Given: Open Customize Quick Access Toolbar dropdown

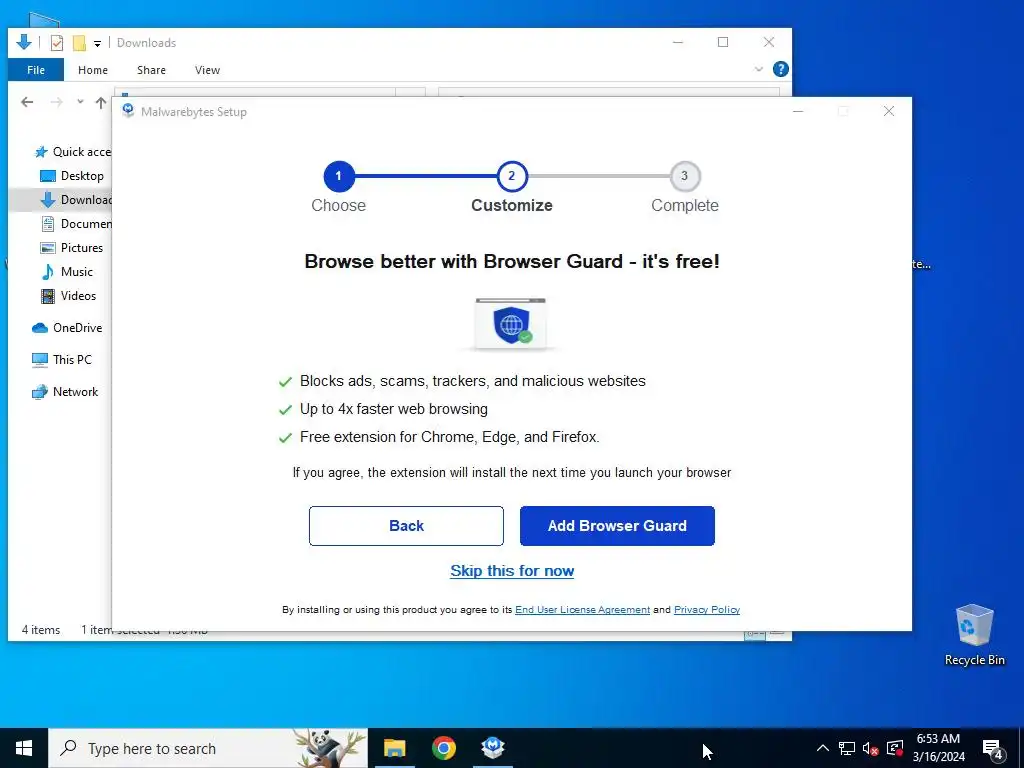Looking at the screenshot, I should click(x=97, y=44).
